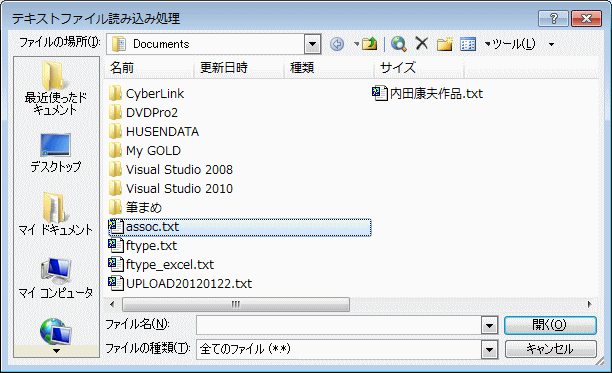Image resolution: width=612 pixels, height=373 pixels.
Task: Click the scroll right arrow
Action: click(x=589, y=304)
